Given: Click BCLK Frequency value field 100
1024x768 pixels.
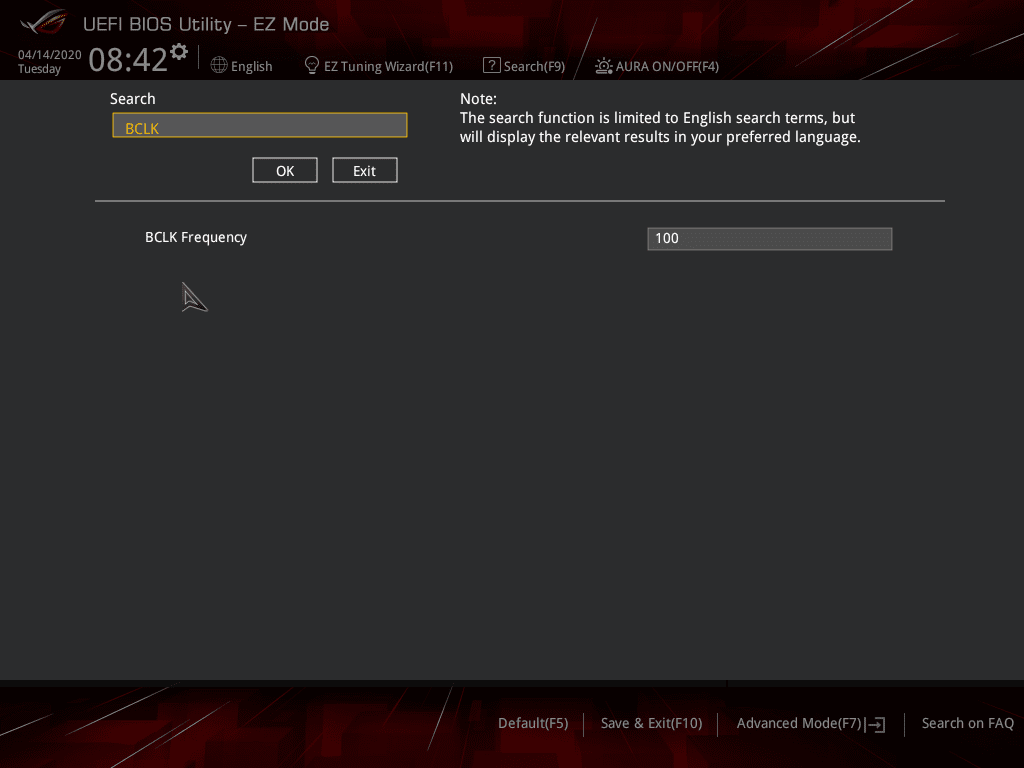Looking at the screenshot, I should click(x=769, y=238).
